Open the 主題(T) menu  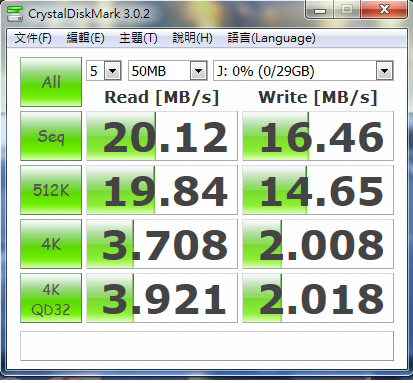138,38
